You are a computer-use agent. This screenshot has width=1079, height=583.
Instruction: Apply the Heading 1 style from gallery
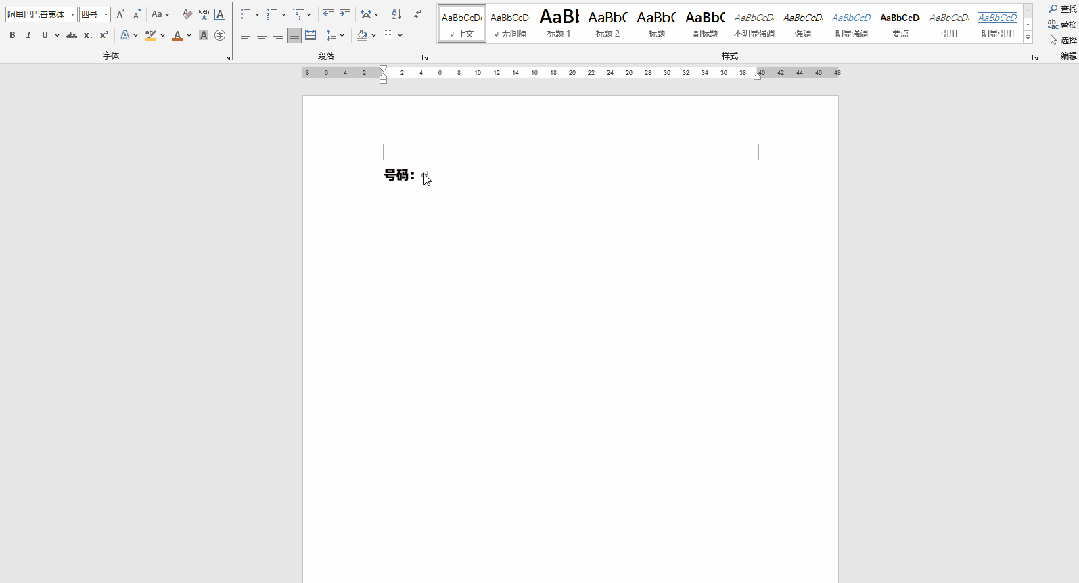(559, 22)
